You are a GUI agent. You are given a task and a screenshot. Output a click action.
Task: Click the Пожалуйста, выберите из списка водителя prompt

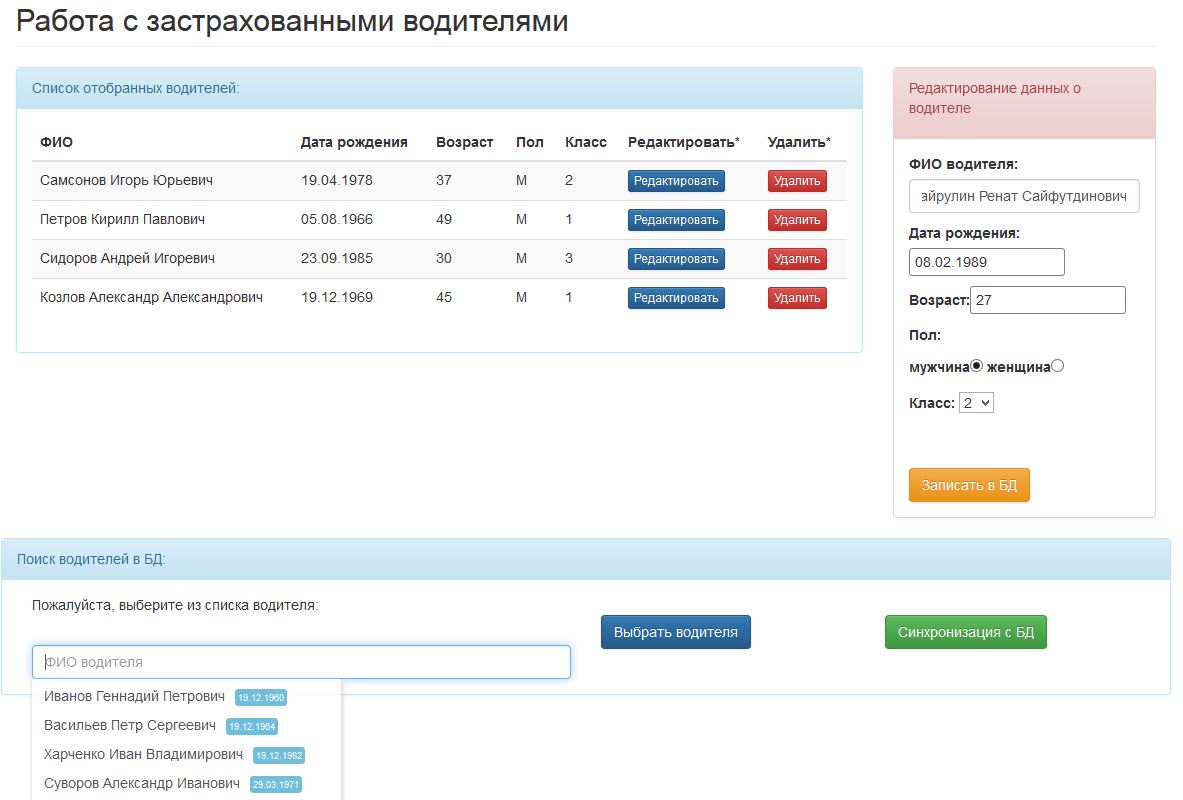tap(175, 605)
